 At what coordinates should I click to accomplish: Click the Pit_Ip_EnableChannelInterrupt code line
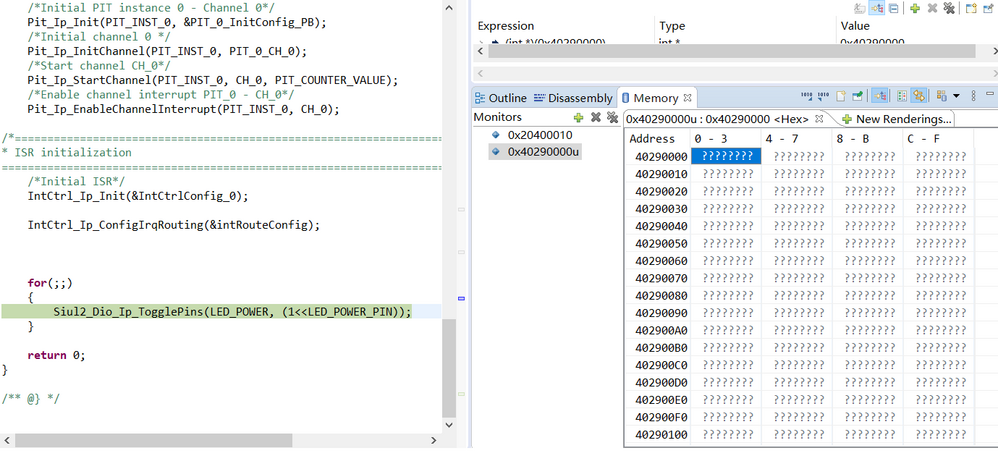(183, 109)
